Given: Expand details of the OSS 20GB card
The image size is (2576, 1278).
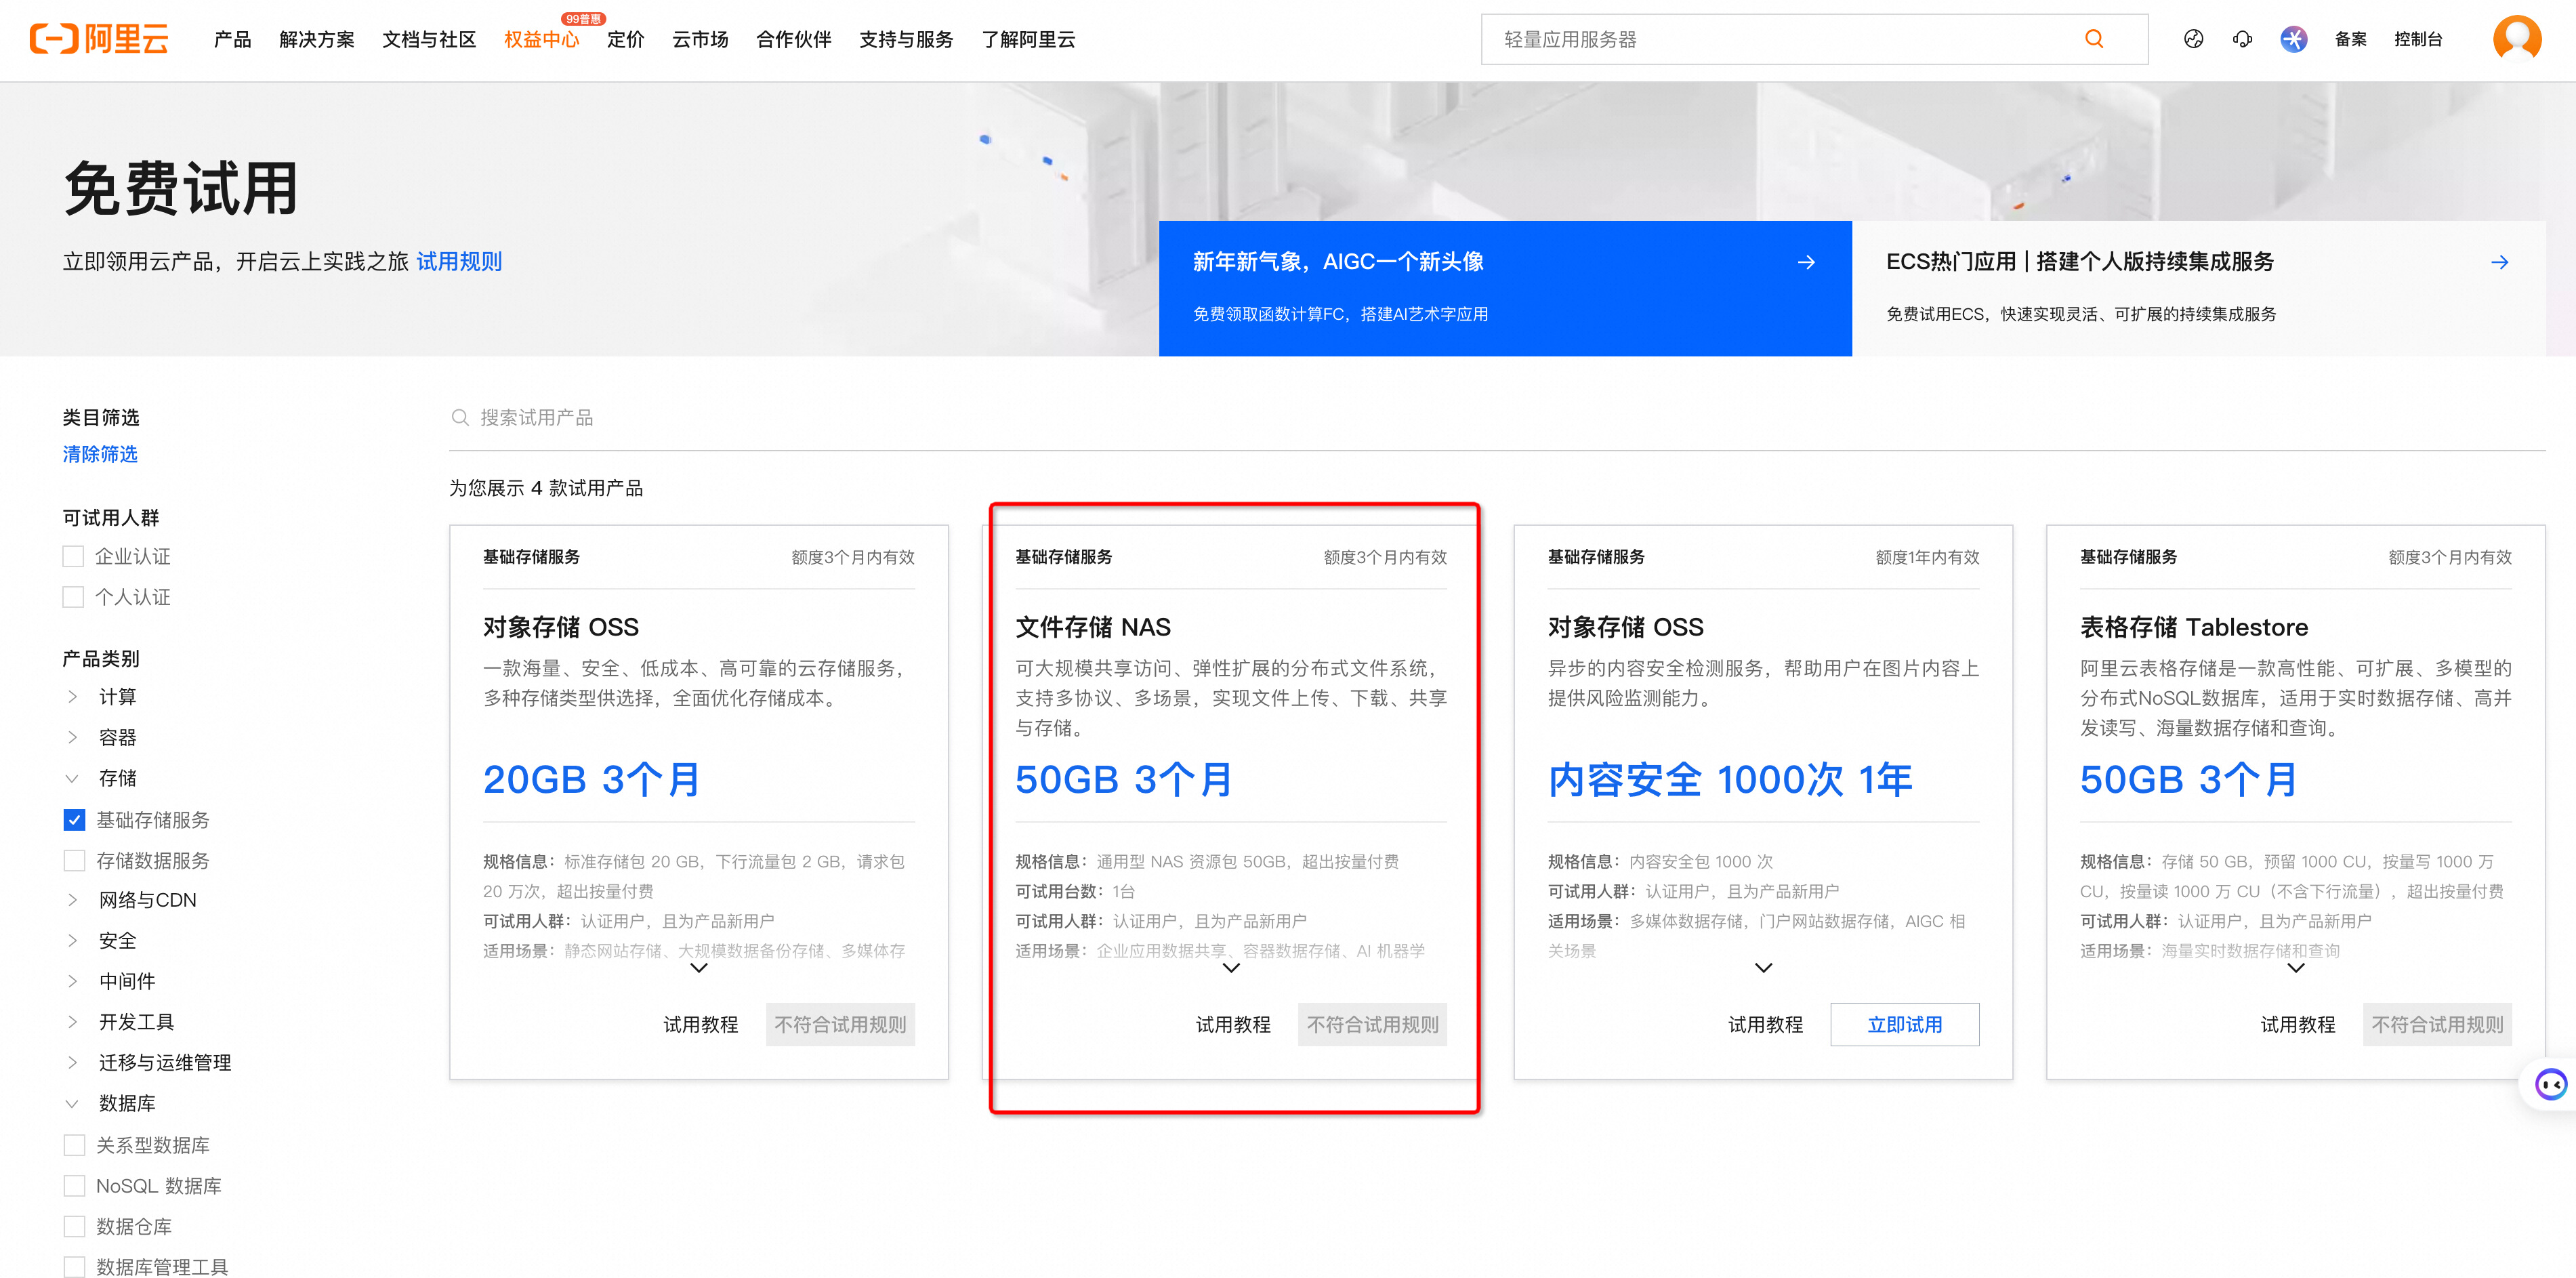Looking at the screenshot, I should 699,968.
